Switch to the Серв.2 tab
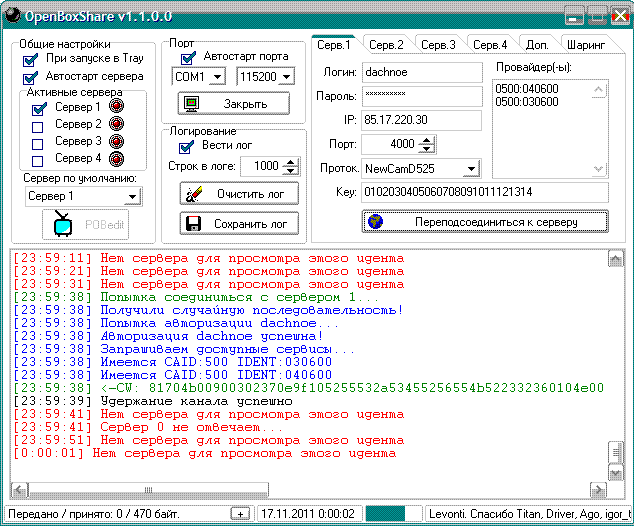Image resolution: width=634 pixels, height=526 pixels. click(x=385, y=45)
